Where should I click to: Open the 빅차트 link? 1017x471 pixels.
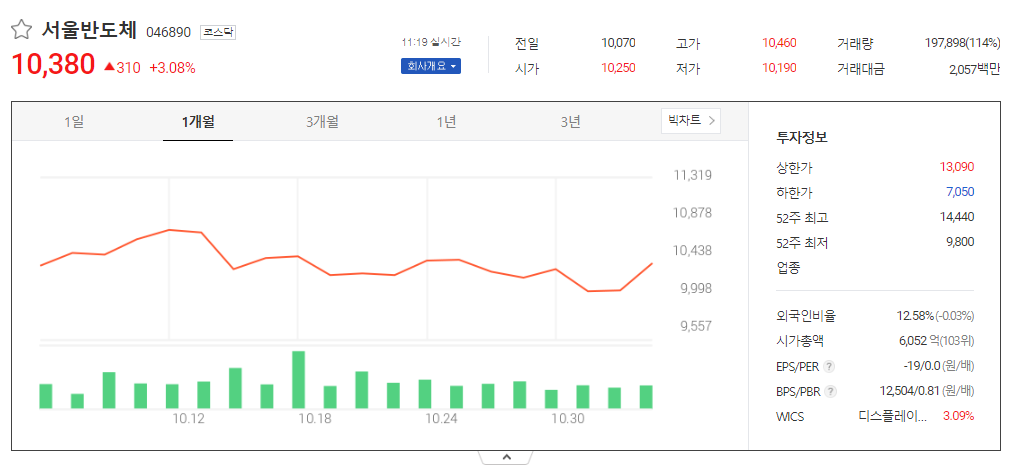click(x=691, y=121)
